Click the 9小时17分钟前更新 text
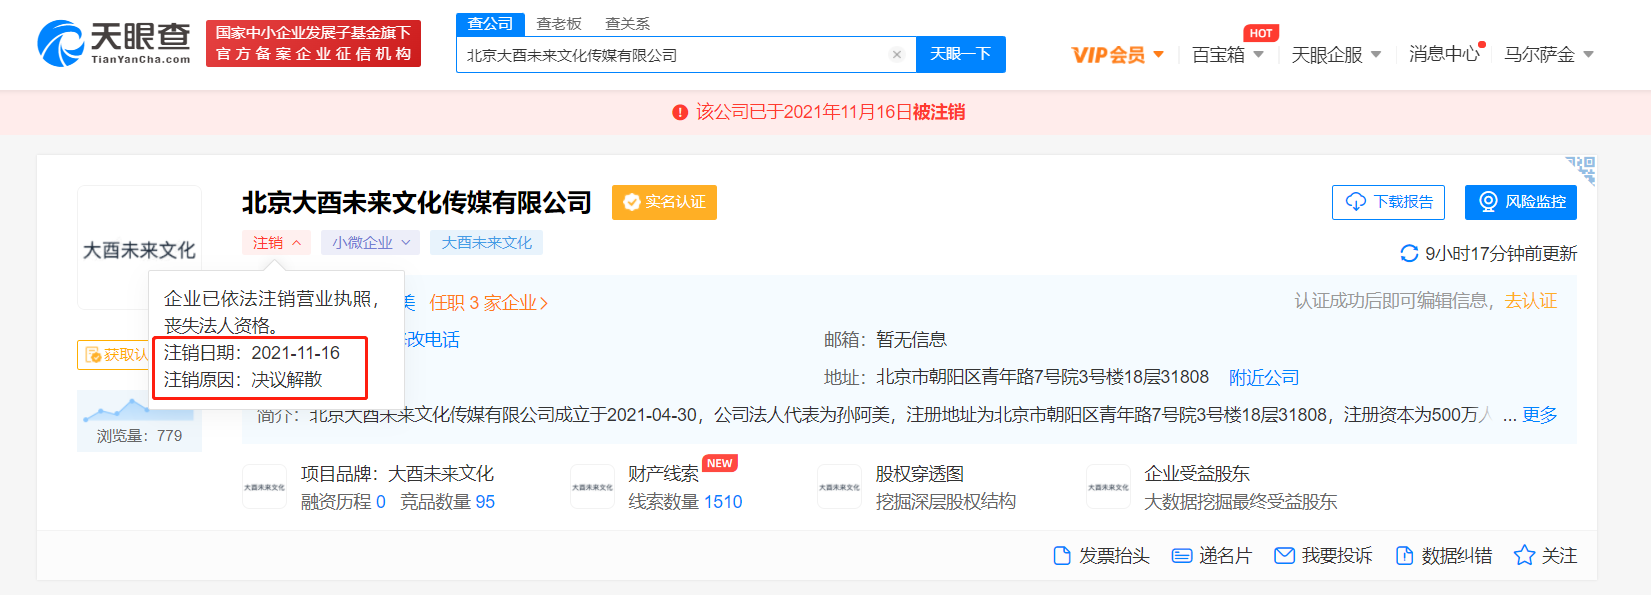 pos(1501,254)
